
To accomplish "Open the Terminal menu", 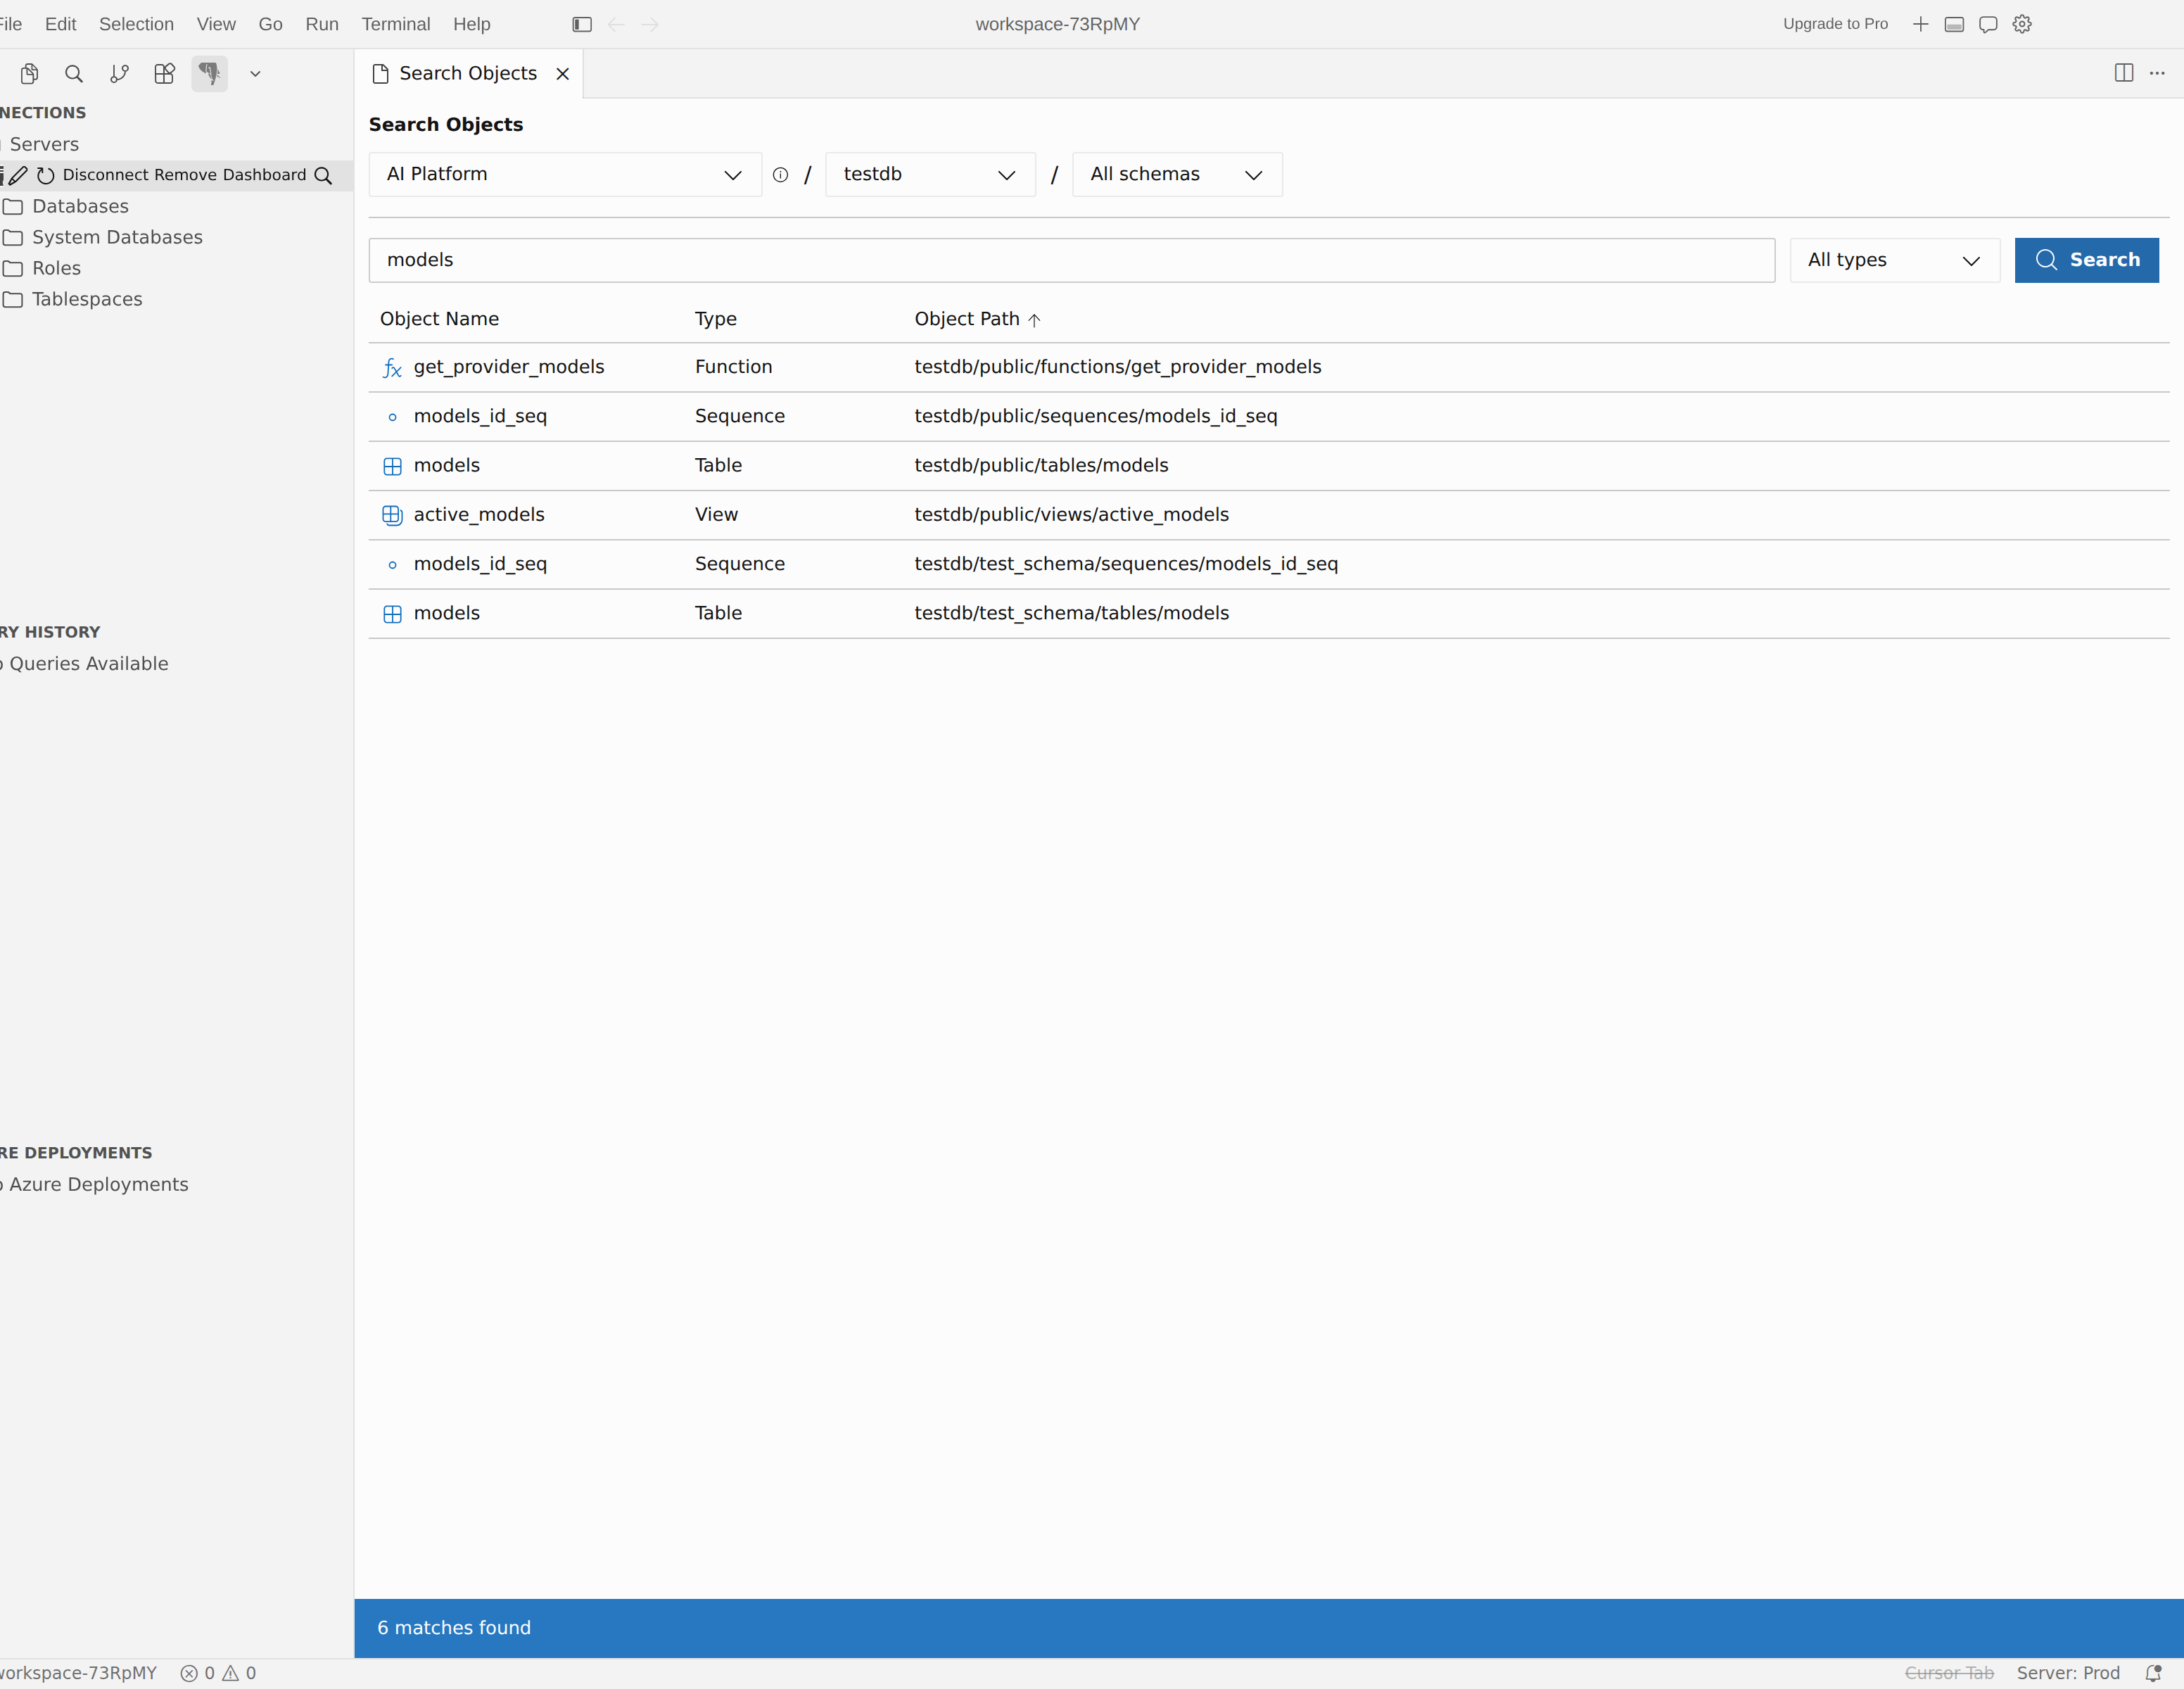I will tap(396, 24).
